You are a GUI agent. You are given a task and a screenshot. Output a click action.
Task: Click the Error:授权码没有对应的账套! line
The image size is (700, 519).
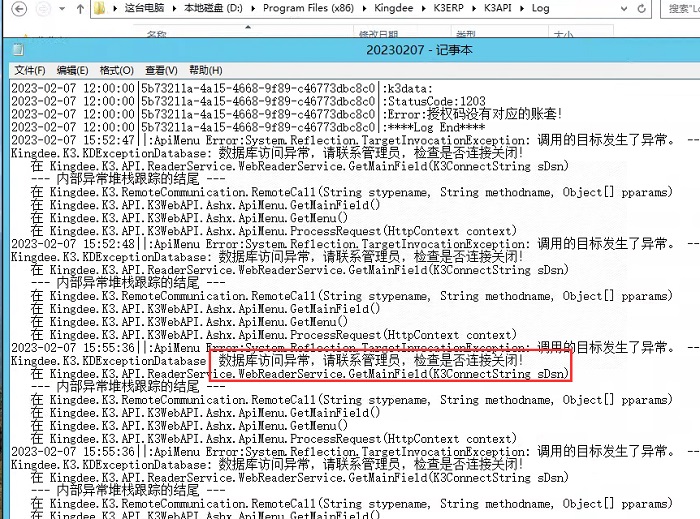coord(286,114)
